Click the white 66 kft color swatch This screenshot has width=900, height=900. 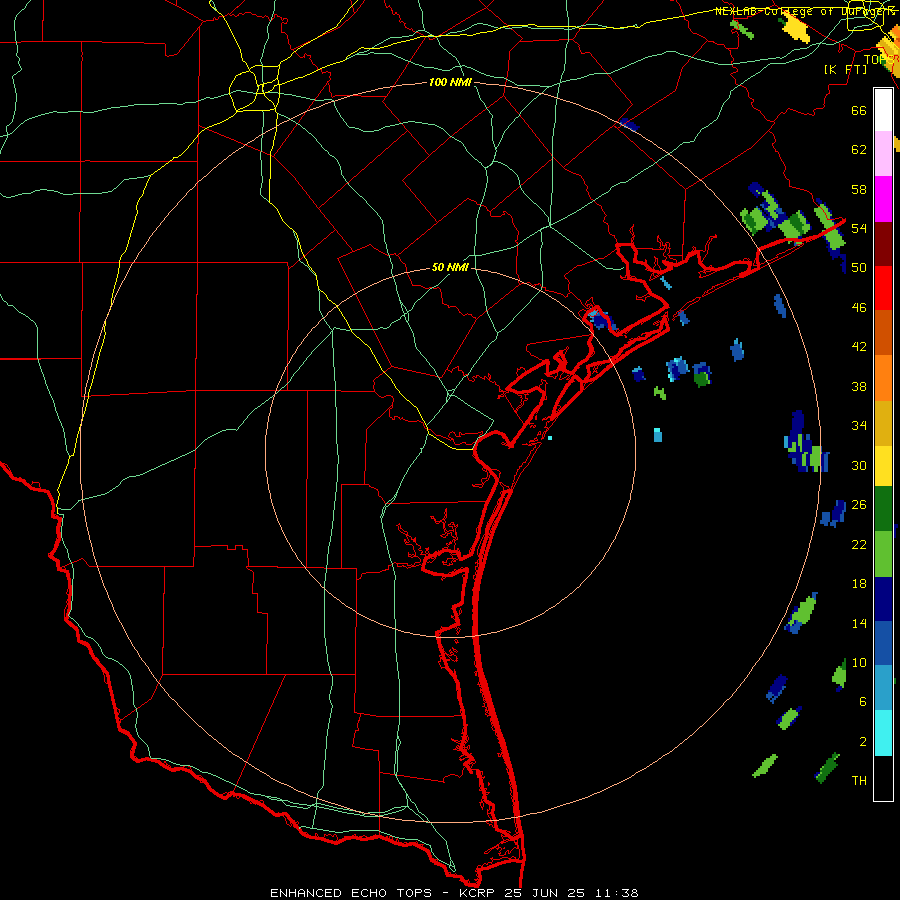(883, 110)
